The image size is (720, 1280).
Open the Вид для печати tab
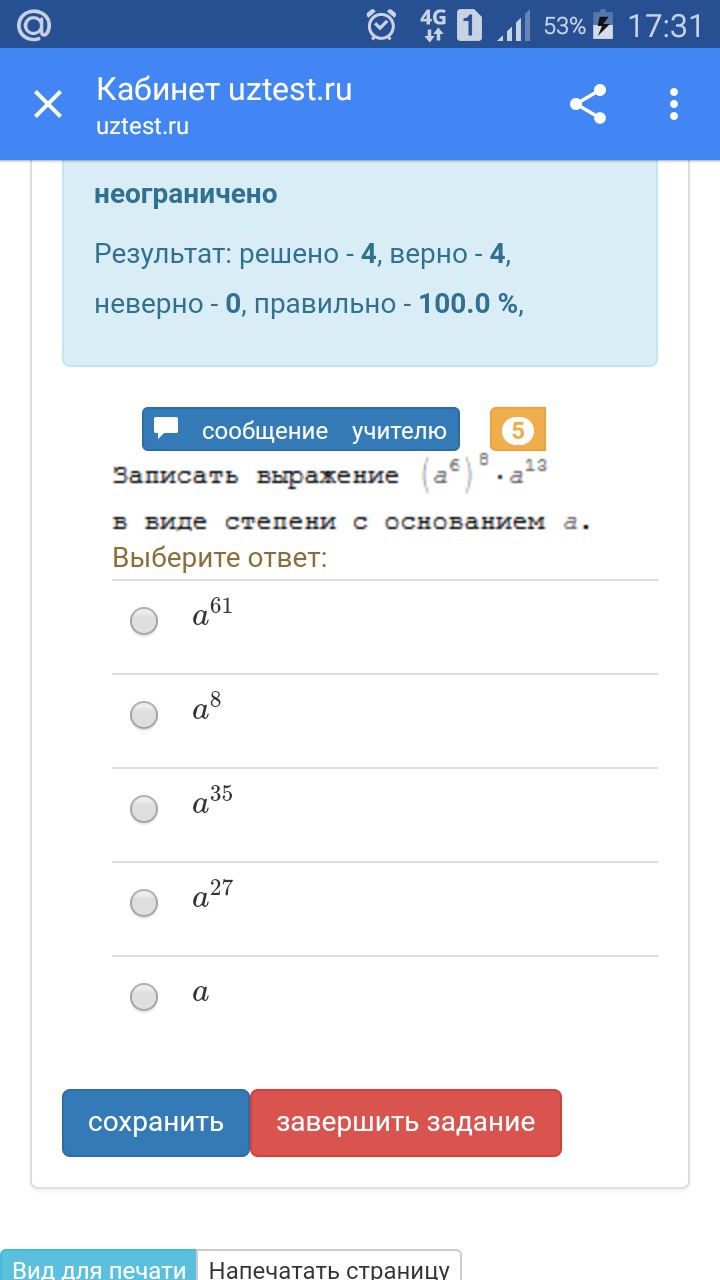[x=99, y=1266]
